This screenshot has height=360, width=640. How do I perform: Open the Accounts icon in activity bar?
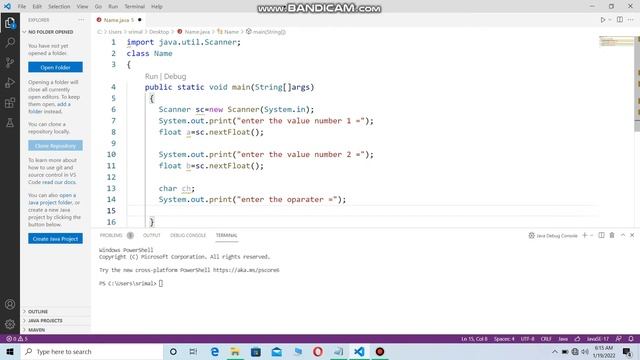point(10,304)
